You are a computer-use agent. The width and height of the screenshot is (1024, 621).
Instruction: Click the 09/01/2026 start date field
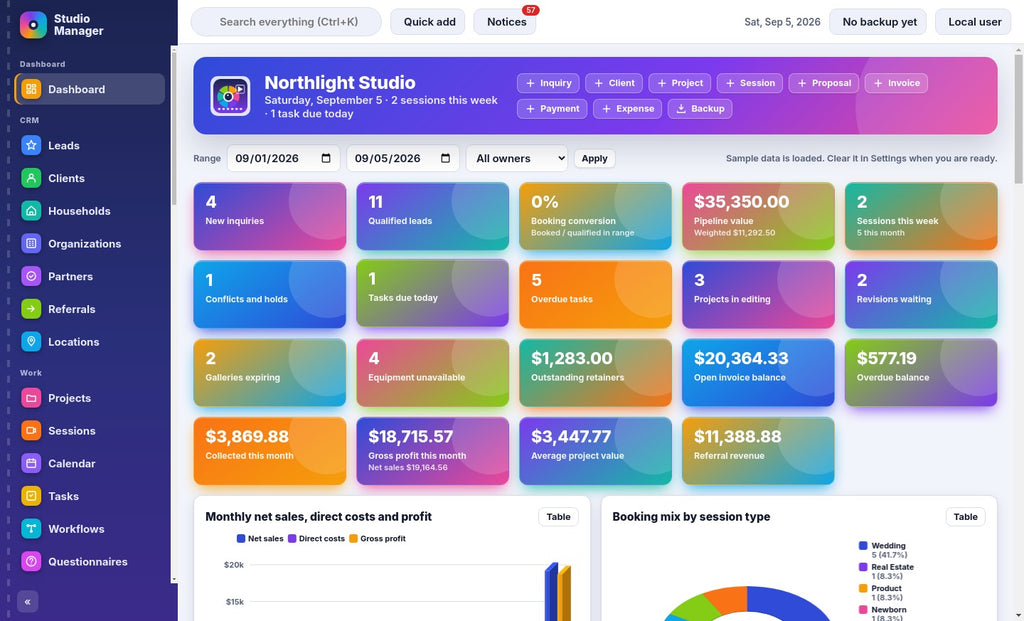[283, 158]
